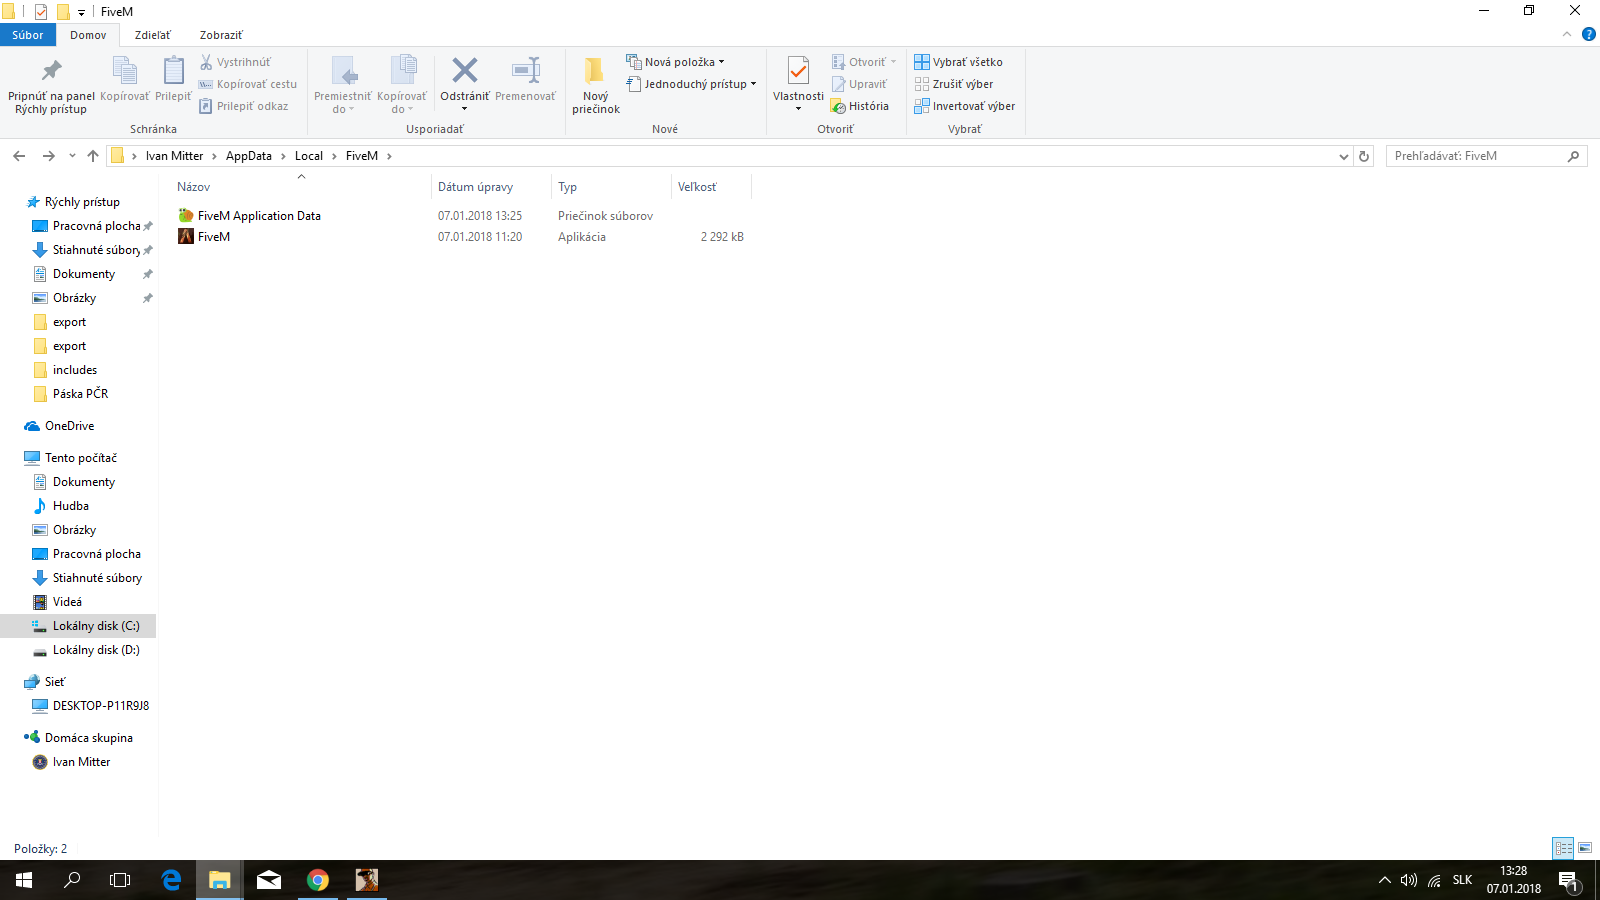Open Windows Start menu
The width and height of the screenshot is (1600, 900).
coord(24,880)
